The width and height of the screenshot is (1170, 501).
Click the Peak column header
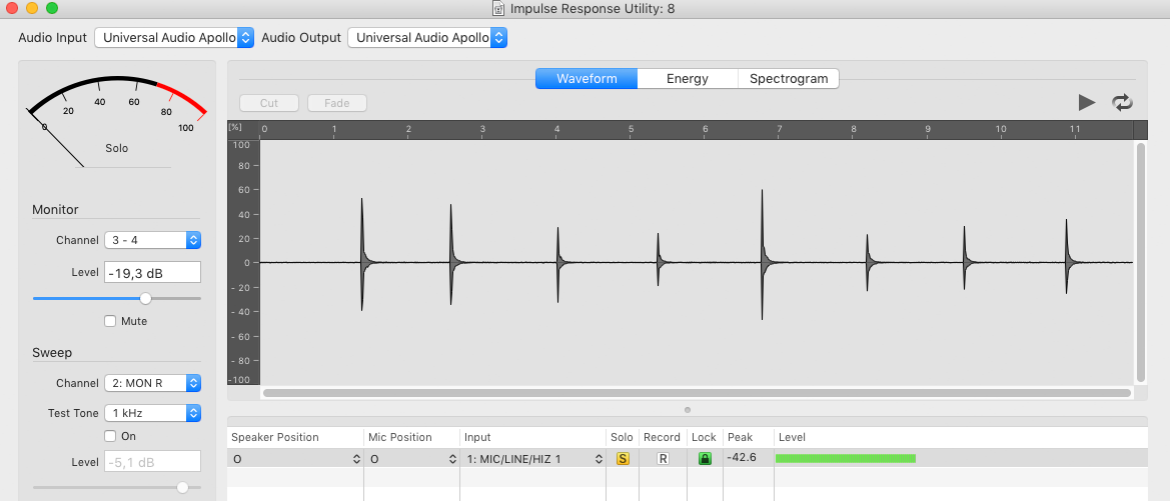[740, 437]
